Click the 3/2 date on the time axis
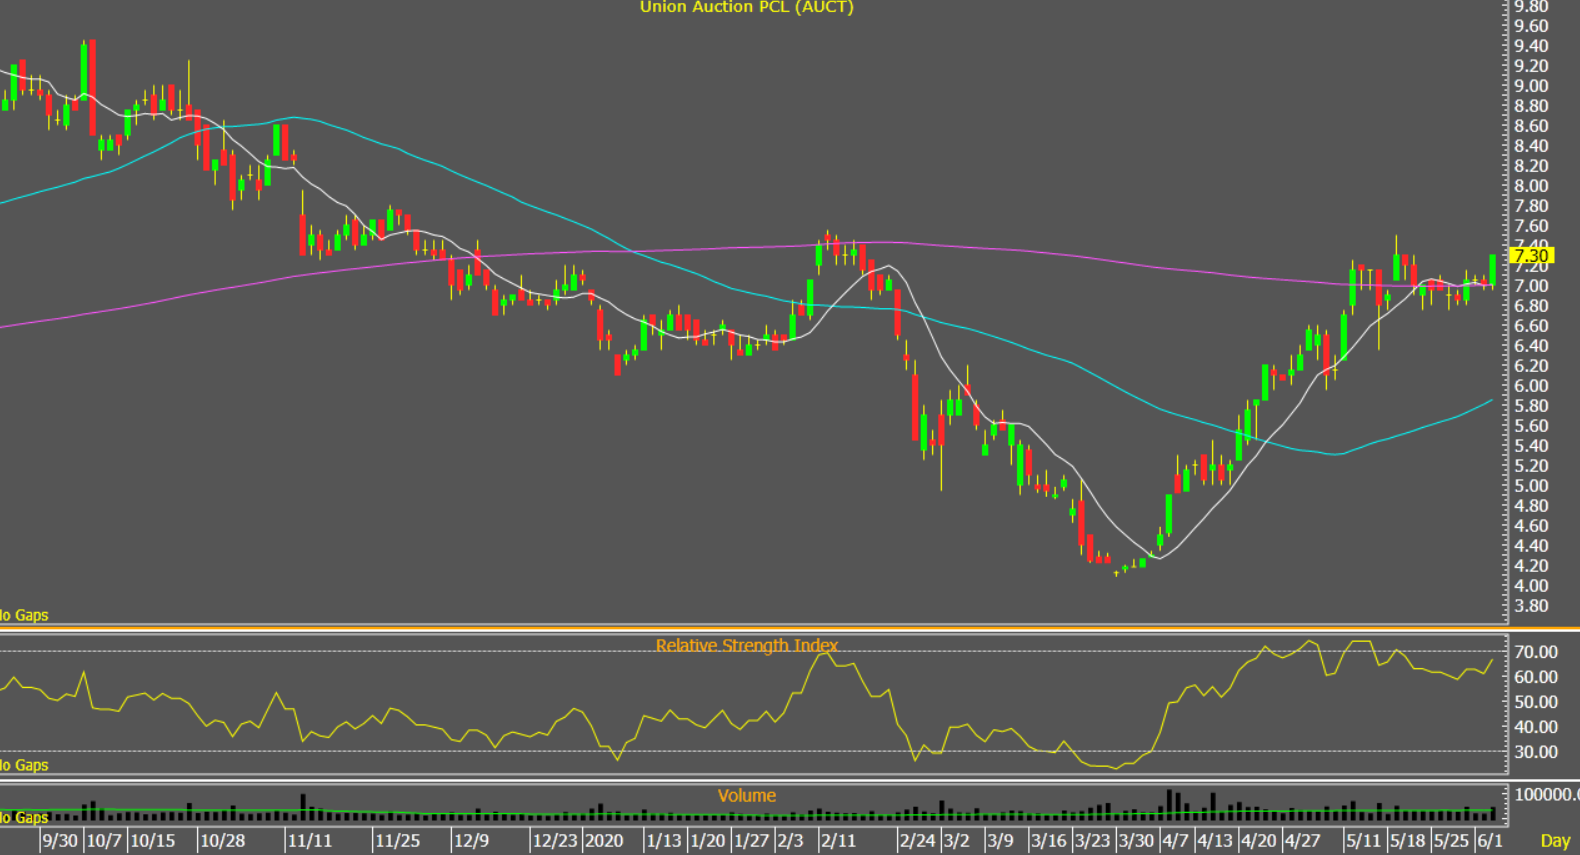 (x=957, y=841)
